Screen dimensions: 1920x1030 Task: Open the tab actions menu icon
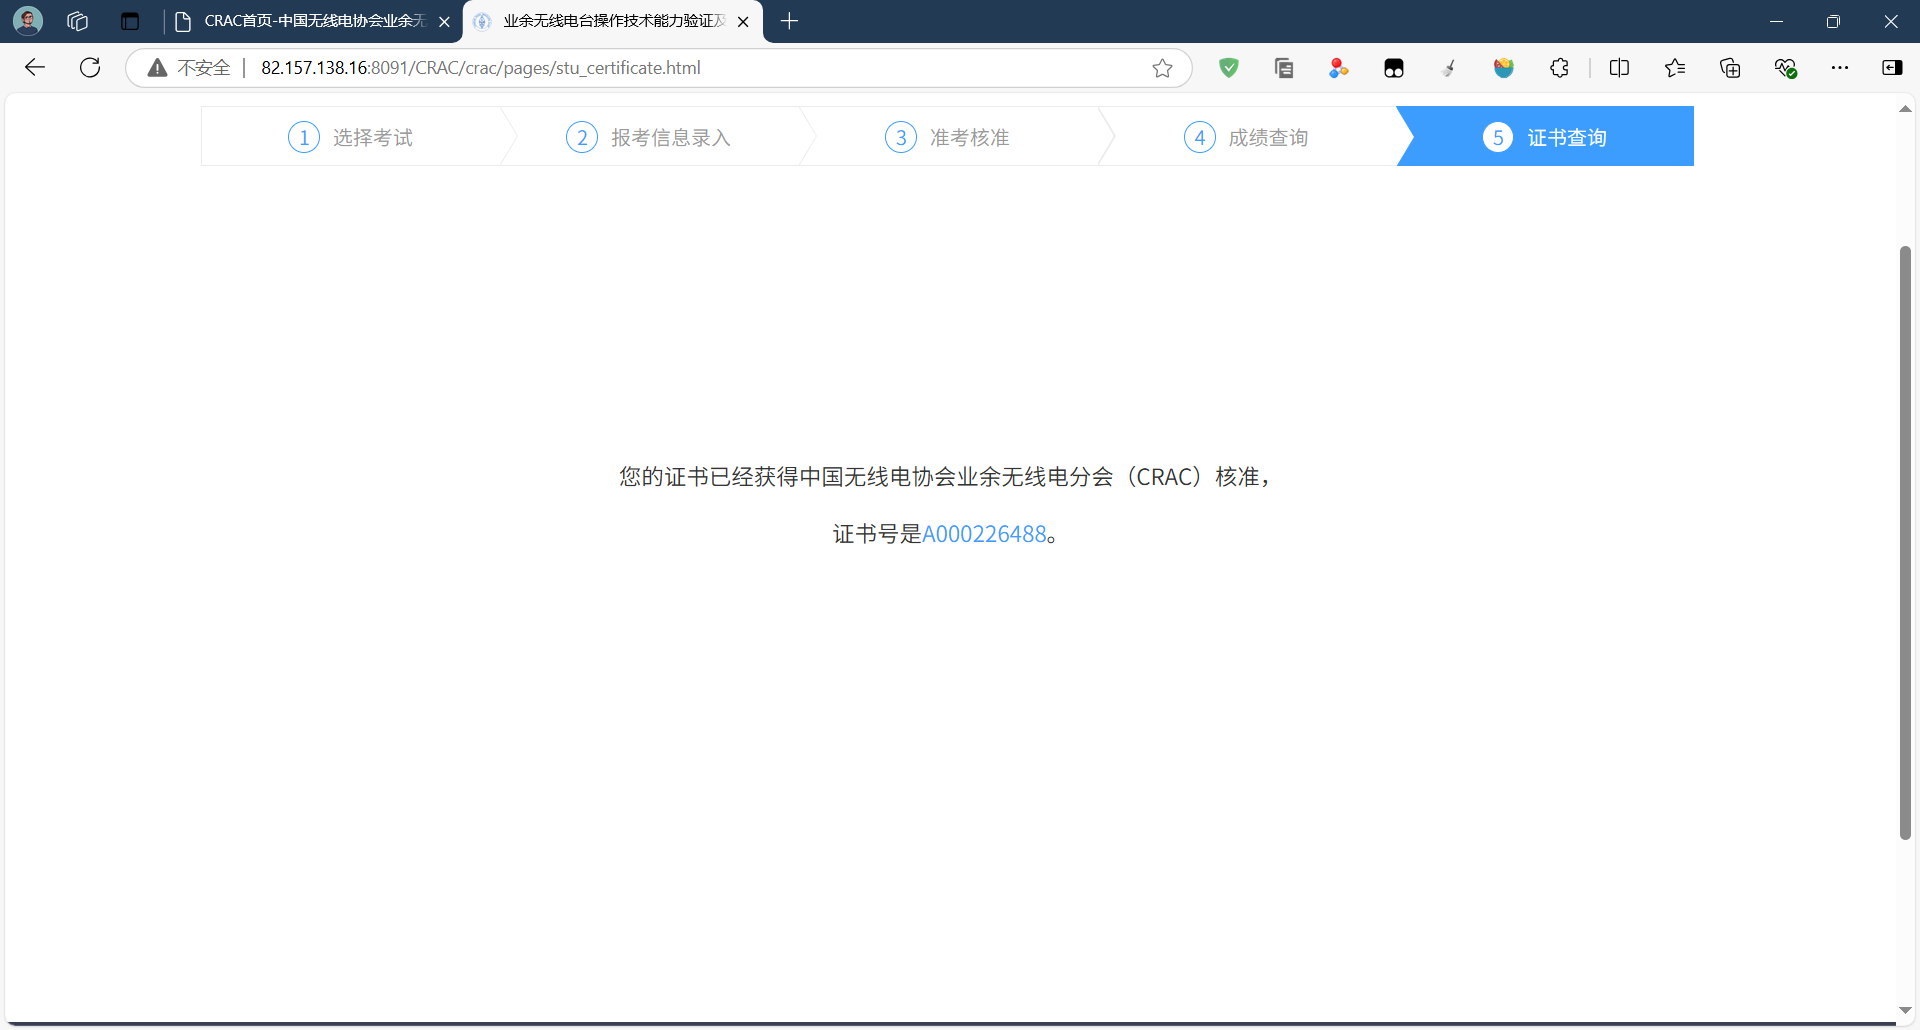tap(130, 21)
